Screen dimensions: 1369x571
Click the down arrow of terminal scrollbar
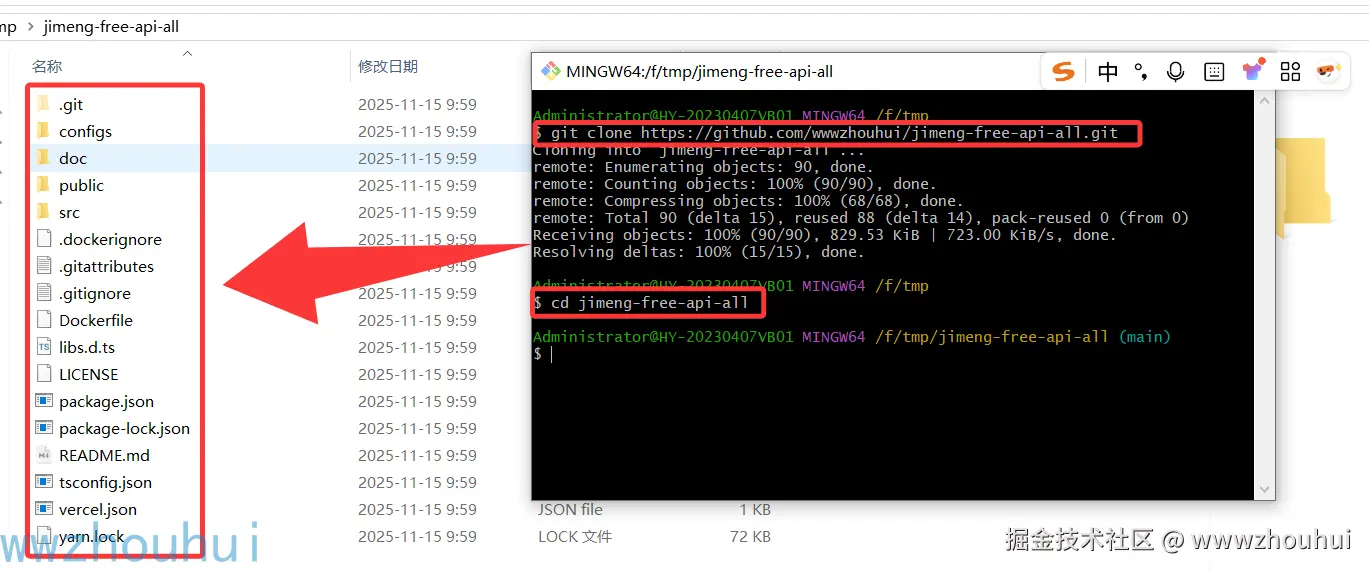pos(1265,490)
